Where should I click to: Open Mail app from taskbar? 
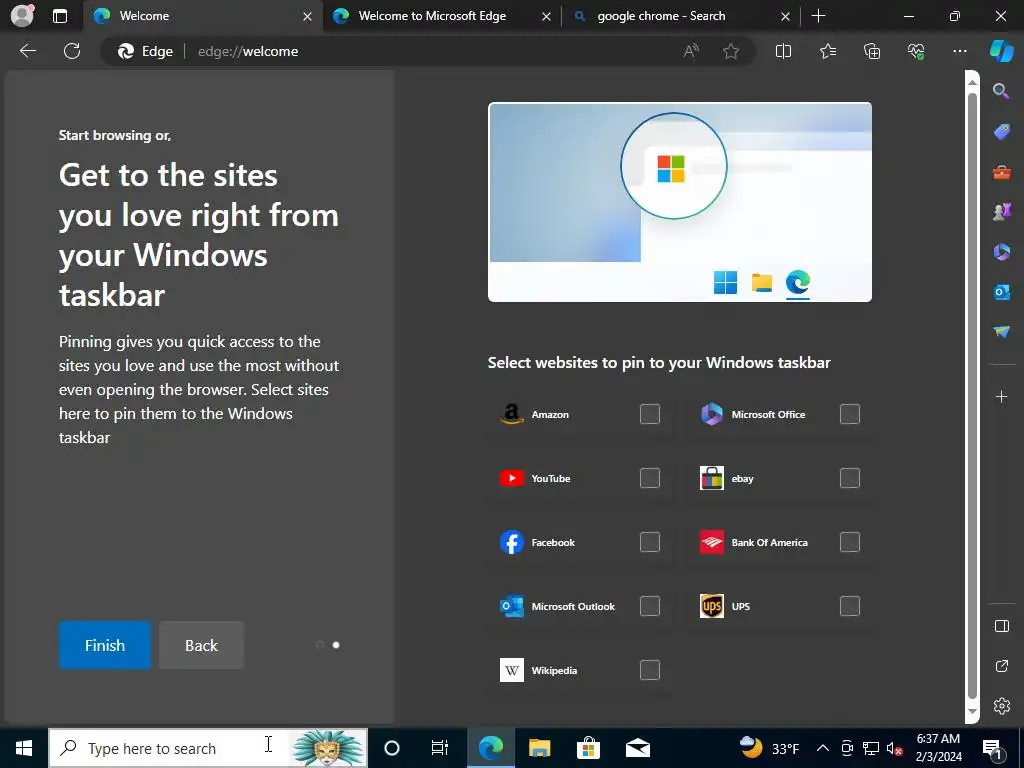[637, 748]
